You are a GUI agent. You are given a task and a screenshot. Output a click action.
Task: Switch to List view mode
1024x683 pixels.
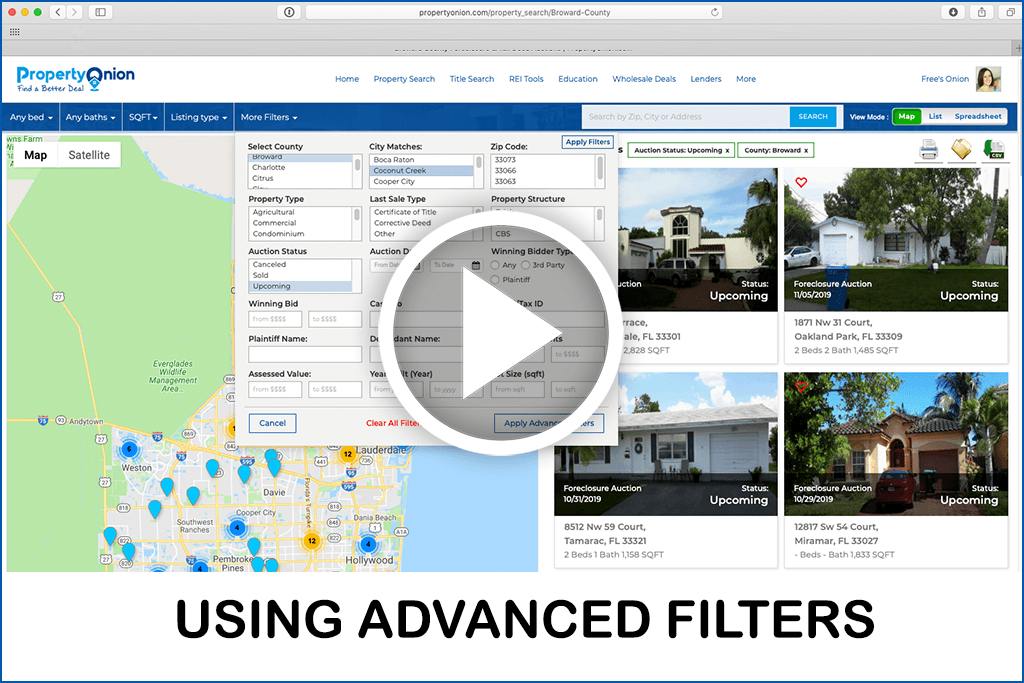click(936, 116)
